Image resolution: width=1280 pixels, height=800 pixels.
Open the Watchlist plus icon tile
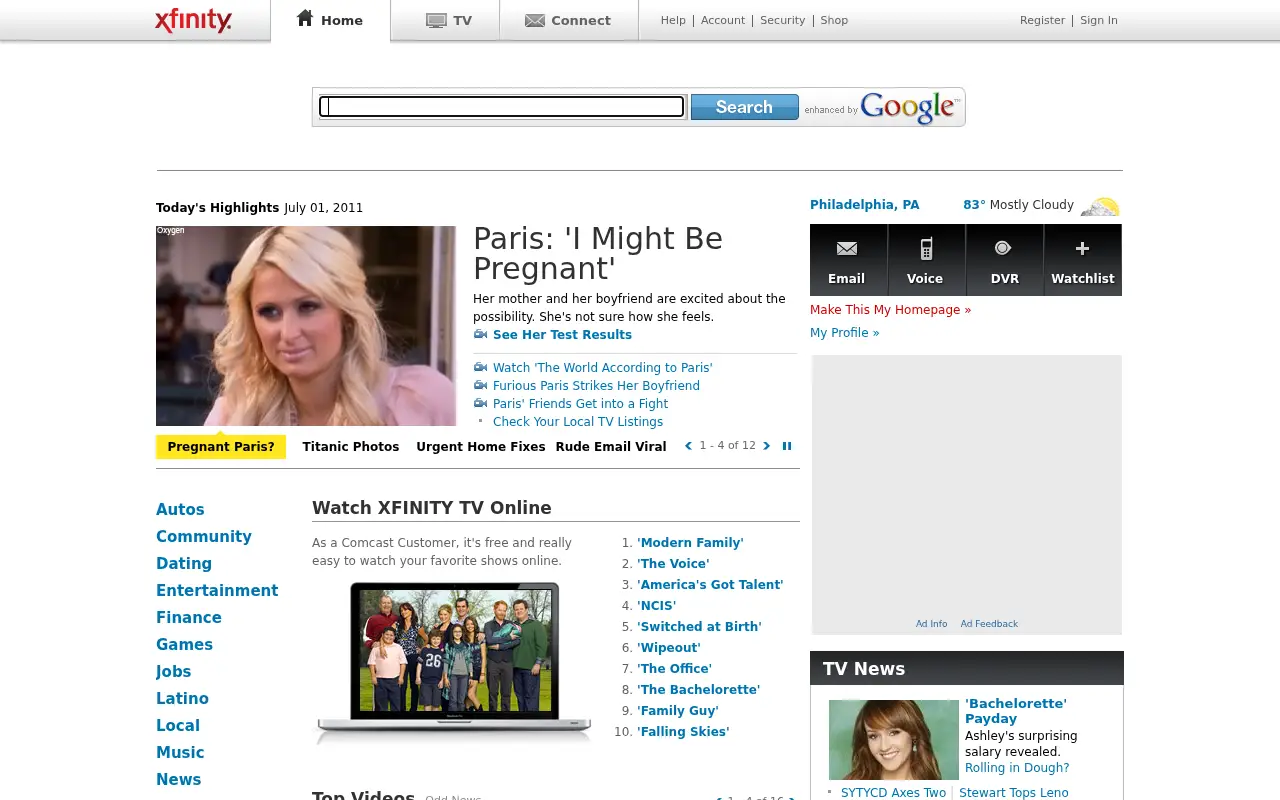click(1083, 260)
